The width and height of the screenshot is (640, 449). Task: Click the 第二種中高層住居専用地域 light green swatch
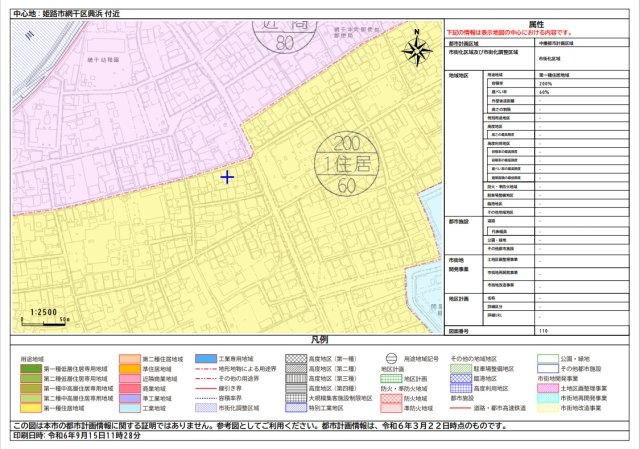[31, 398]
